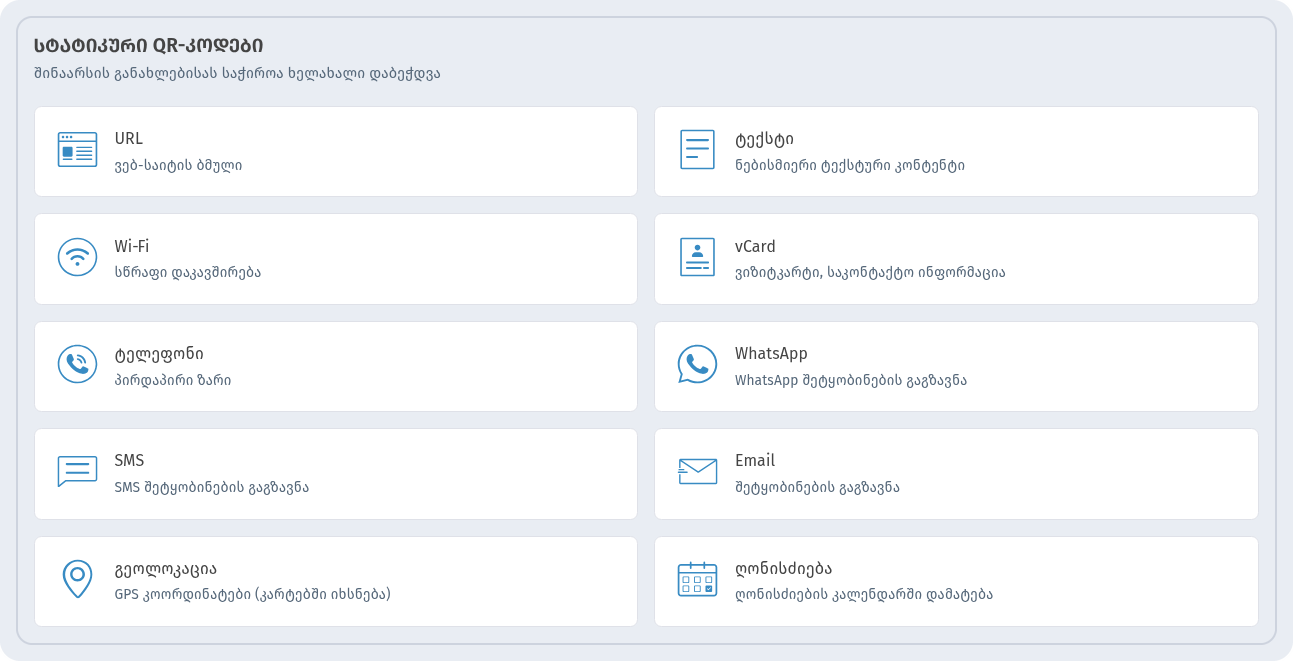Viewport: 1293px width, 661px height.
Task: Click the vCard contact card icon
Action: coord(697,257)
